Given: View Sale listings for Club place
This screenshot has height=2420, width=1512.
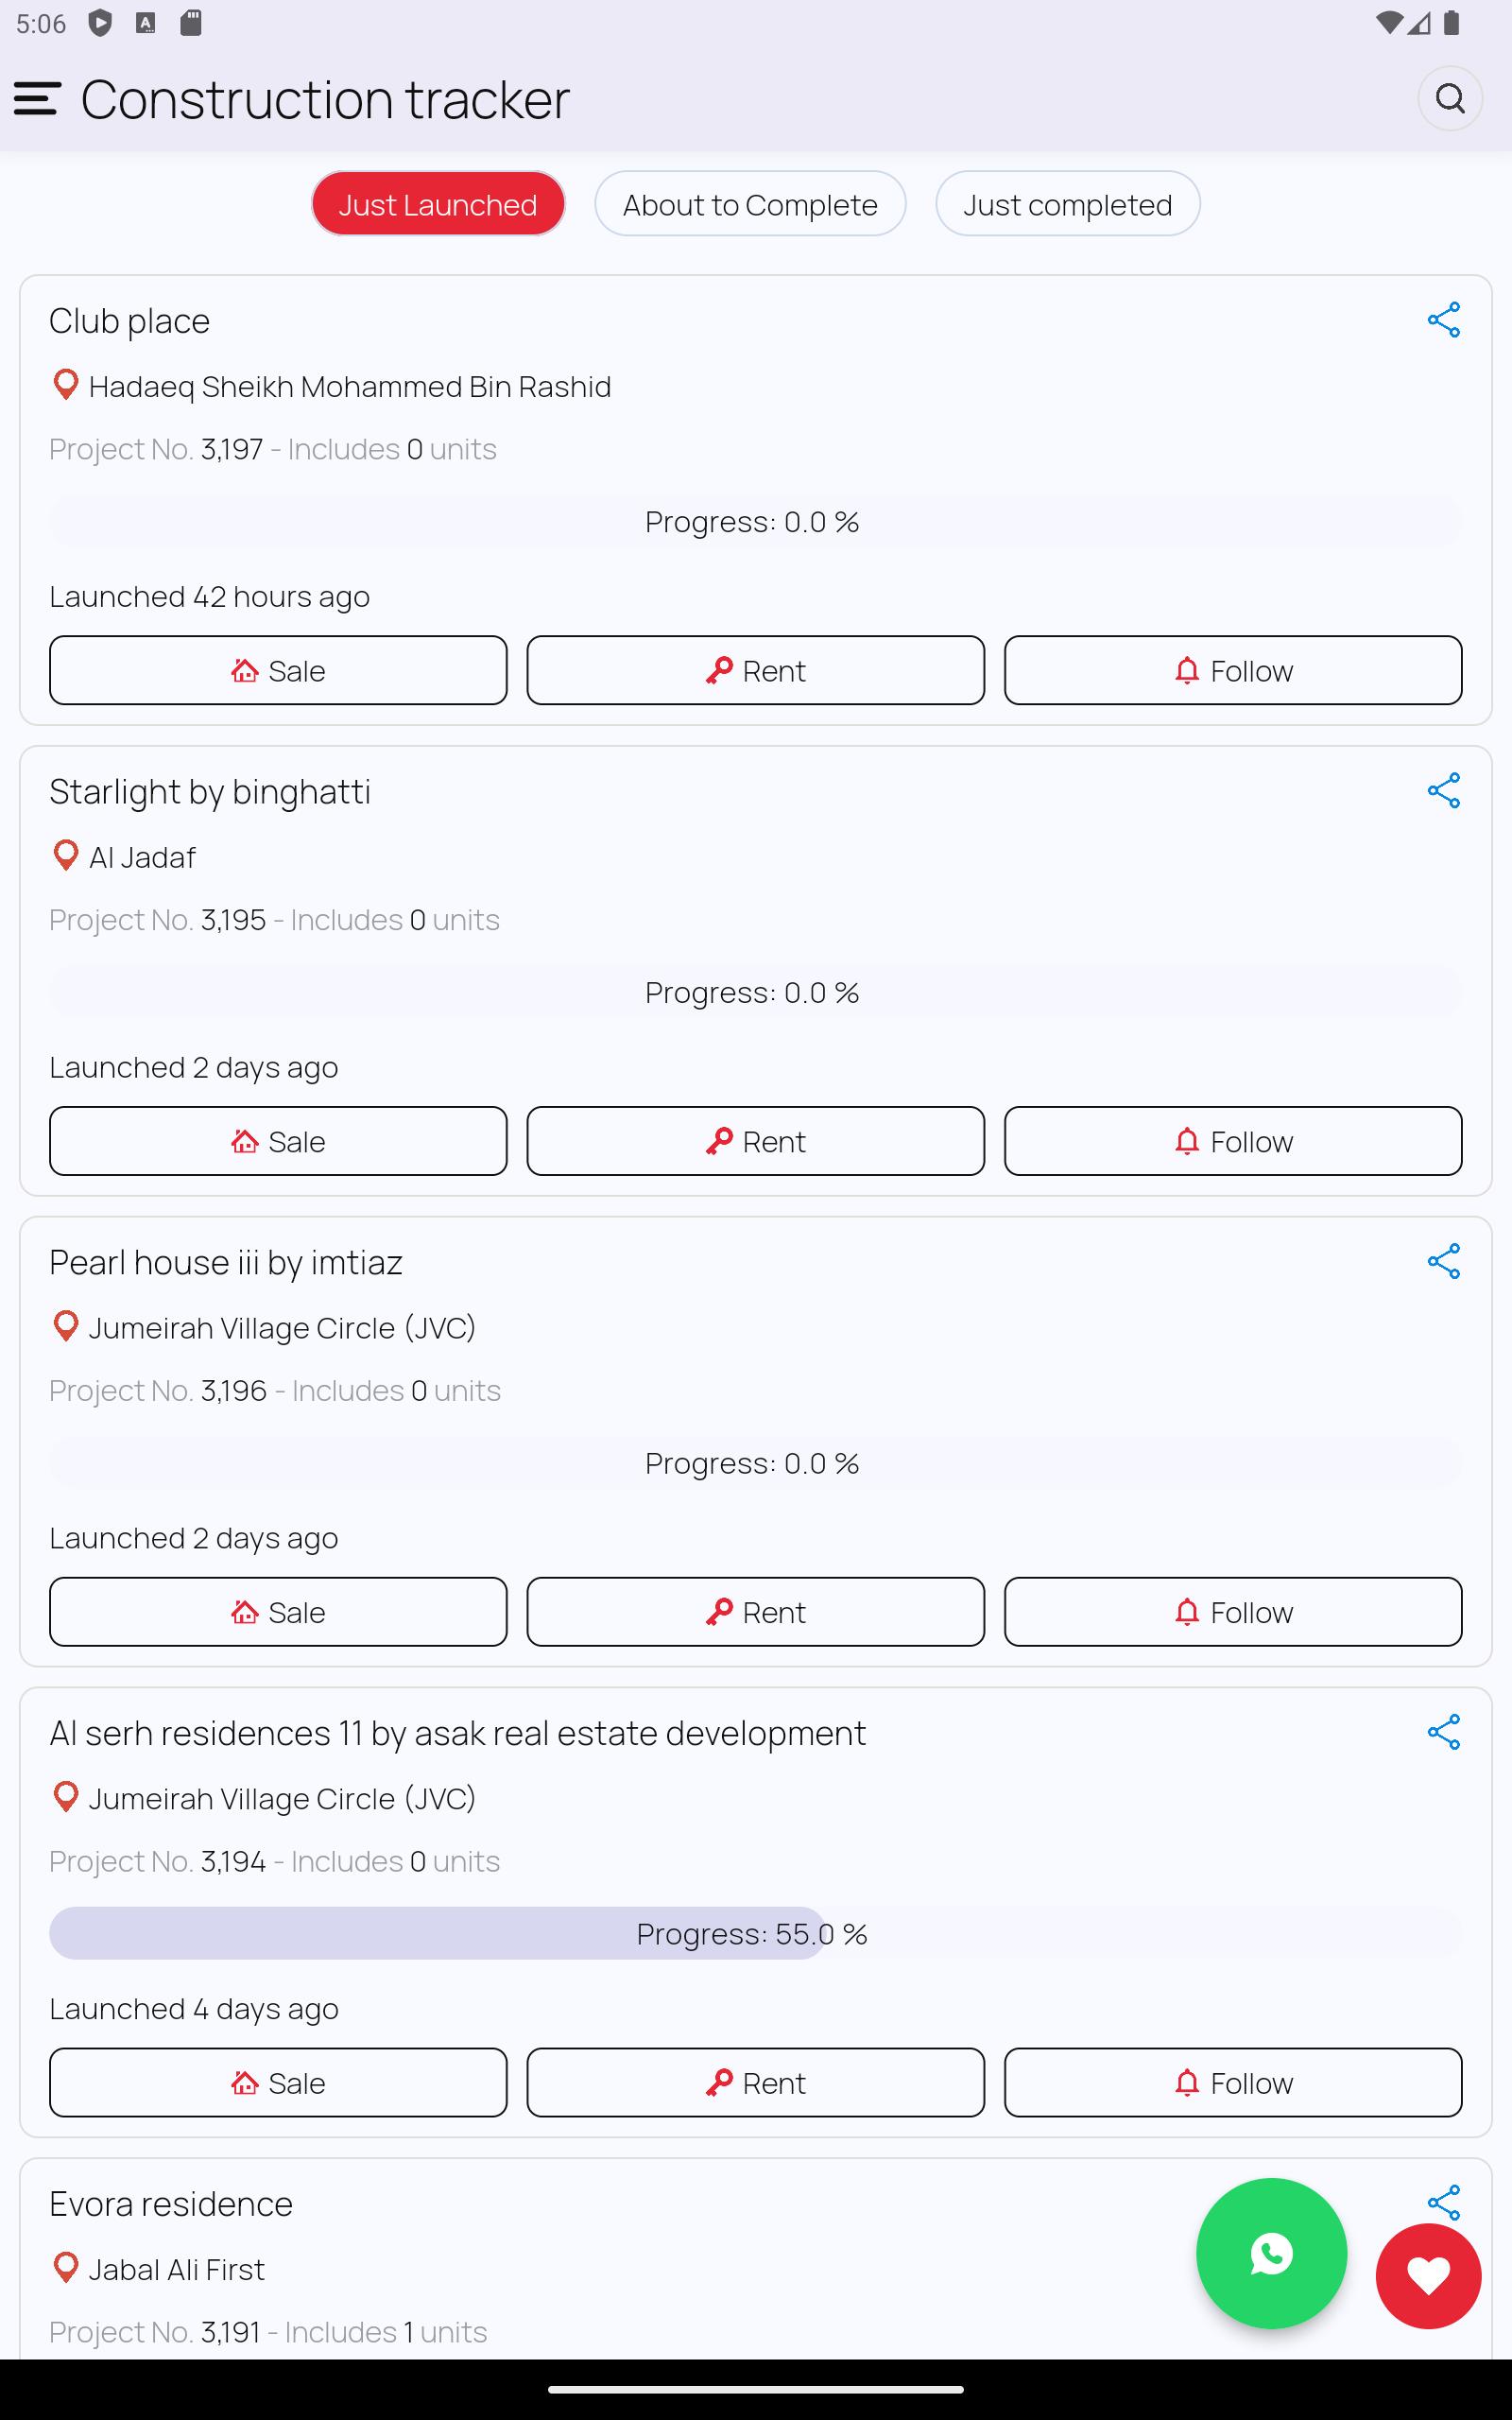Looking at the screenshot, I should click(x=278, y=670).
